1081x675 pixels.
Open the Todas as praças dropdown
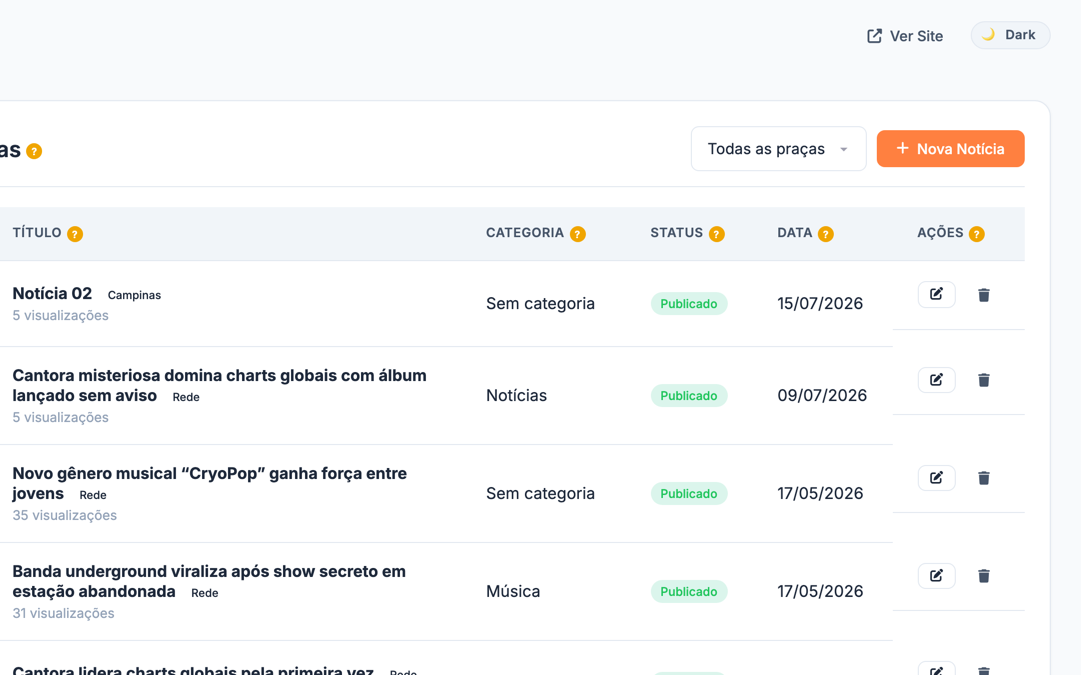pyautogui.click(x=778, y=149)
